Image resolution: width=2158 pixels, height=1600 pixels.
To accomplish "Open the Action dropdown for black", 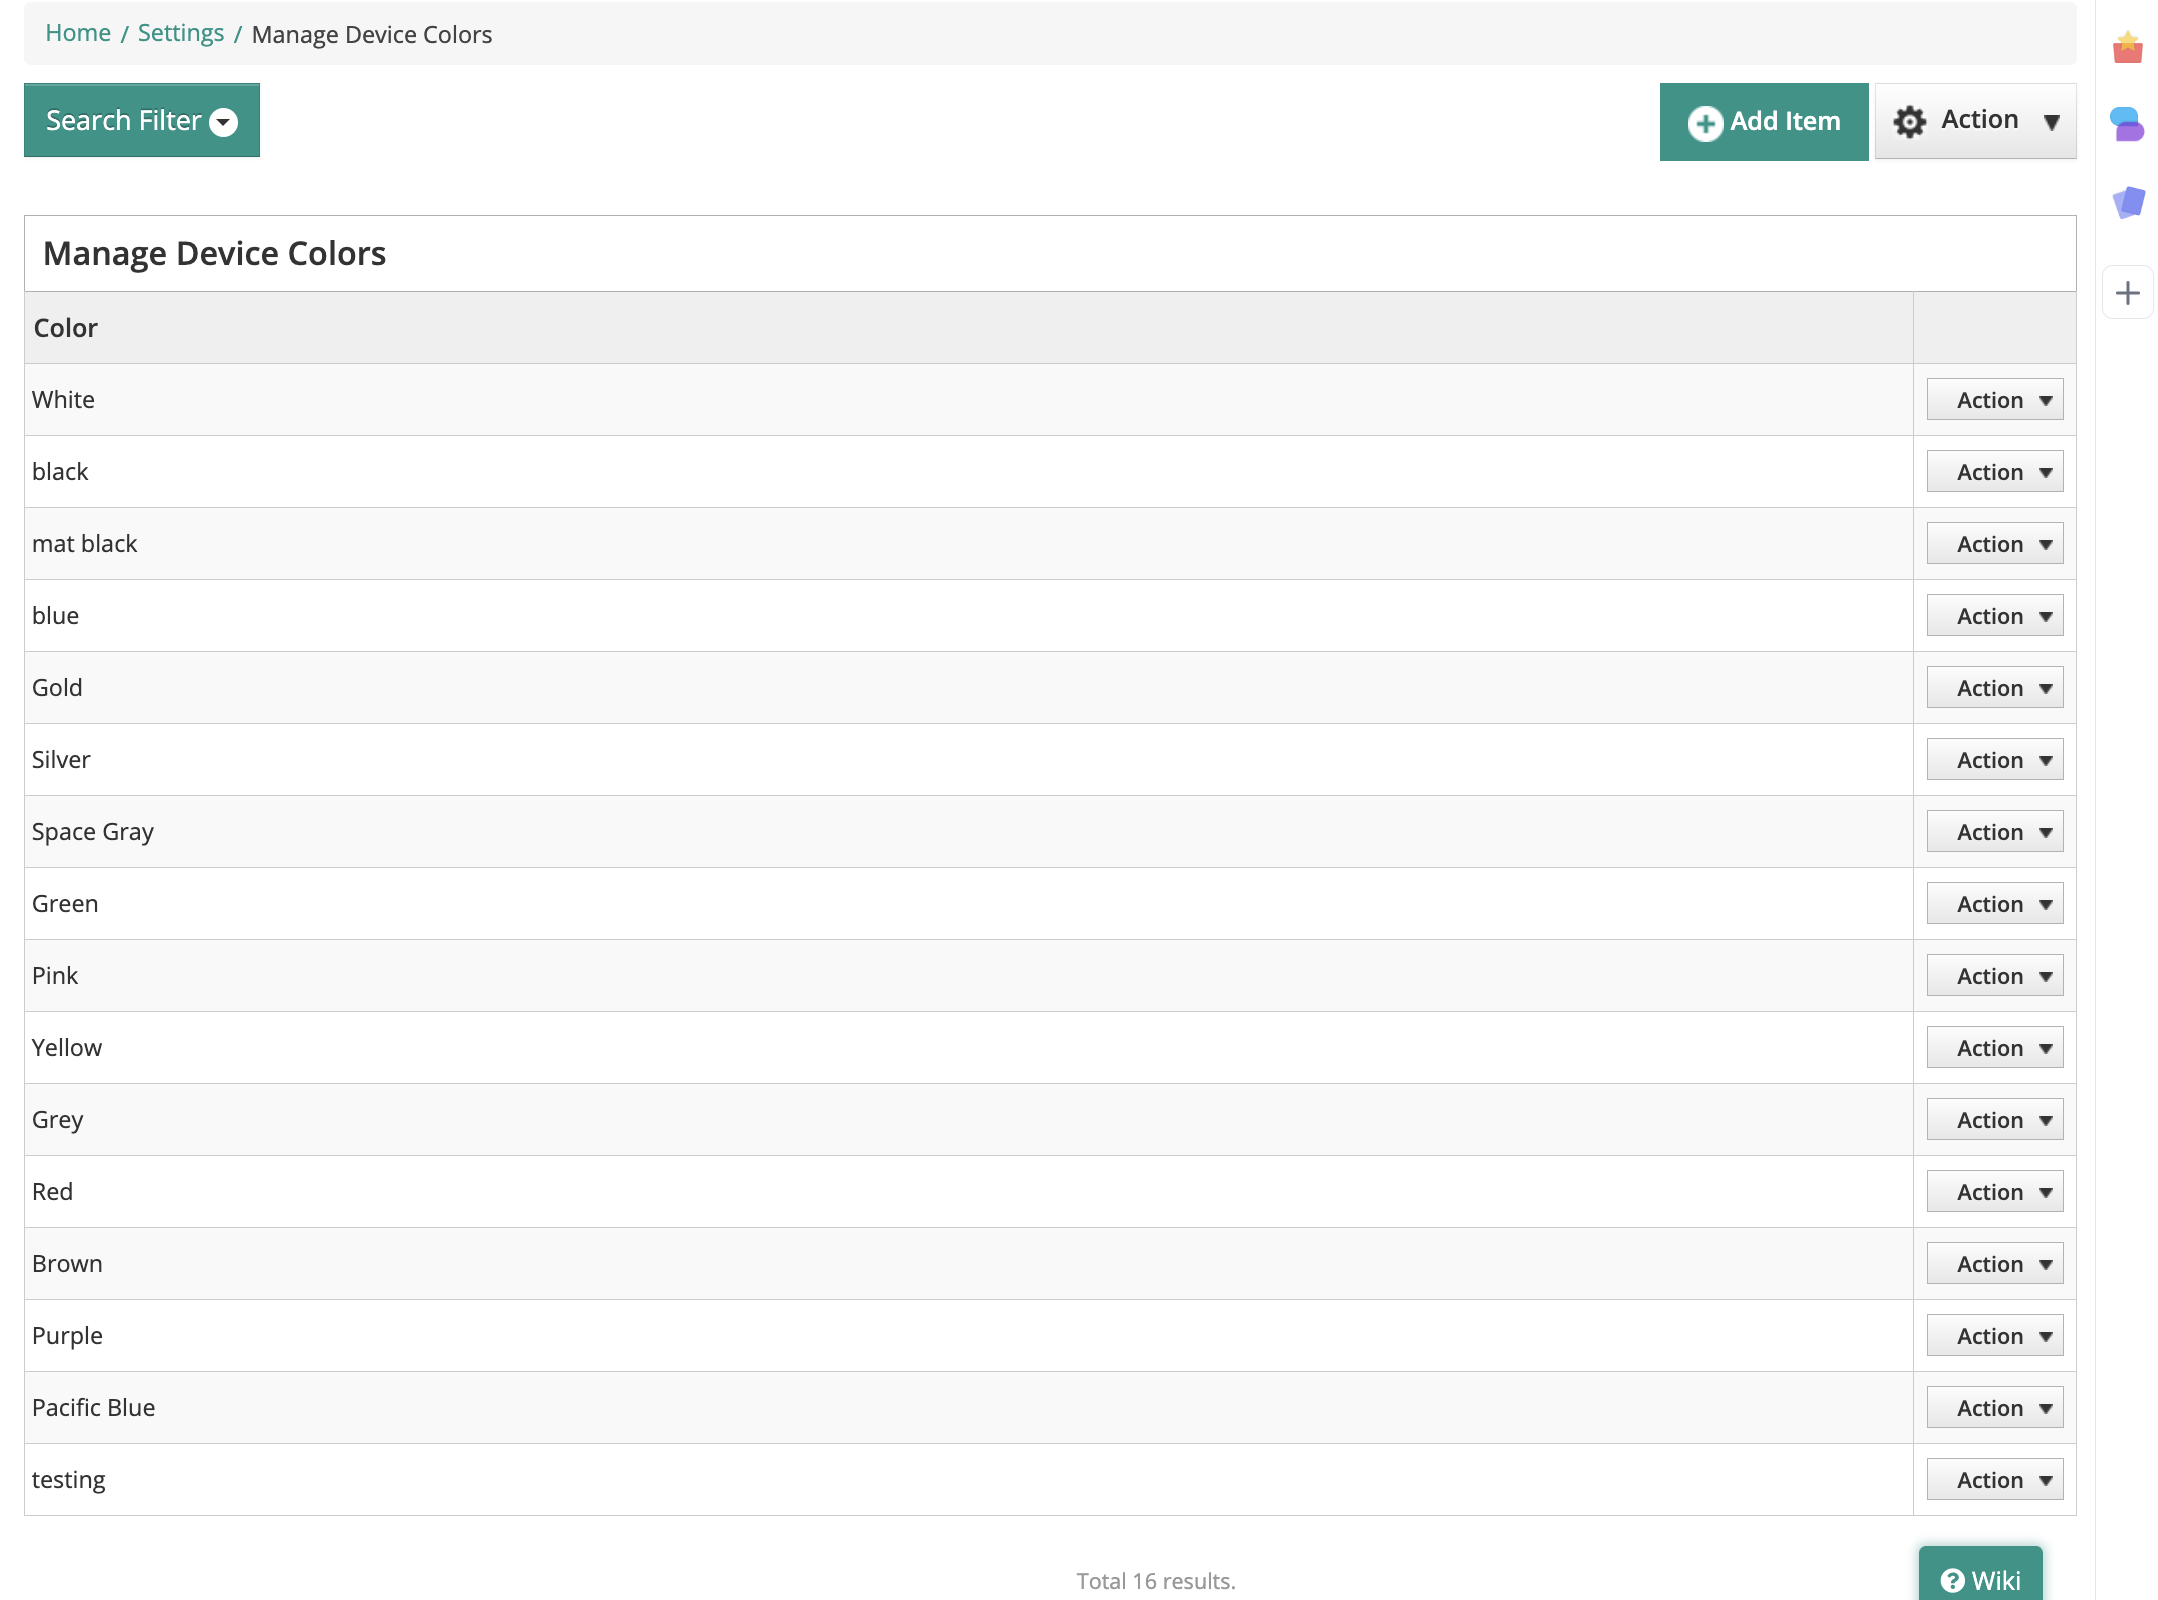I will pyautogui.click(x=1994, y=472).
